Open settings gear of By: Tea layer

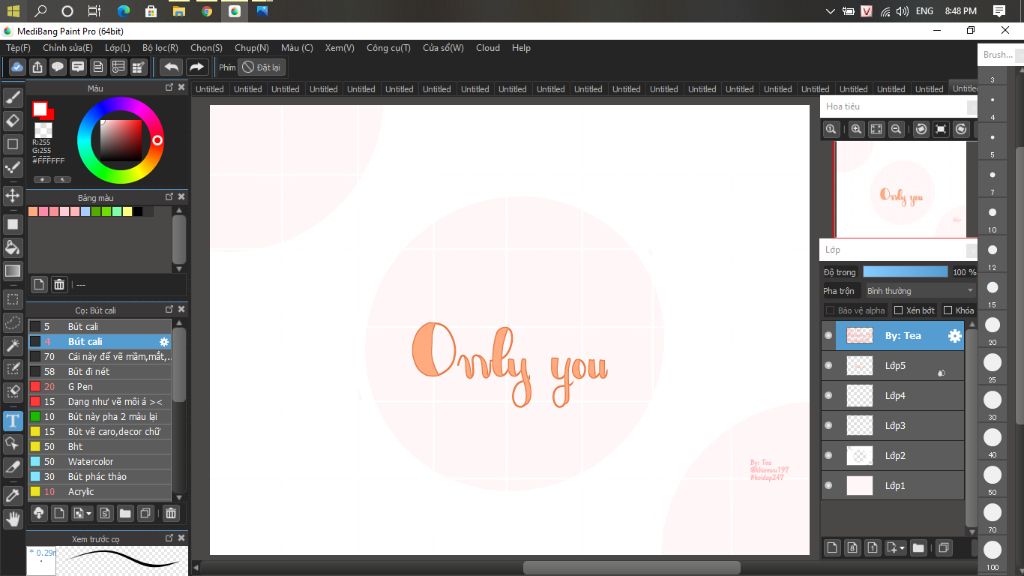(x=954, y=336)
